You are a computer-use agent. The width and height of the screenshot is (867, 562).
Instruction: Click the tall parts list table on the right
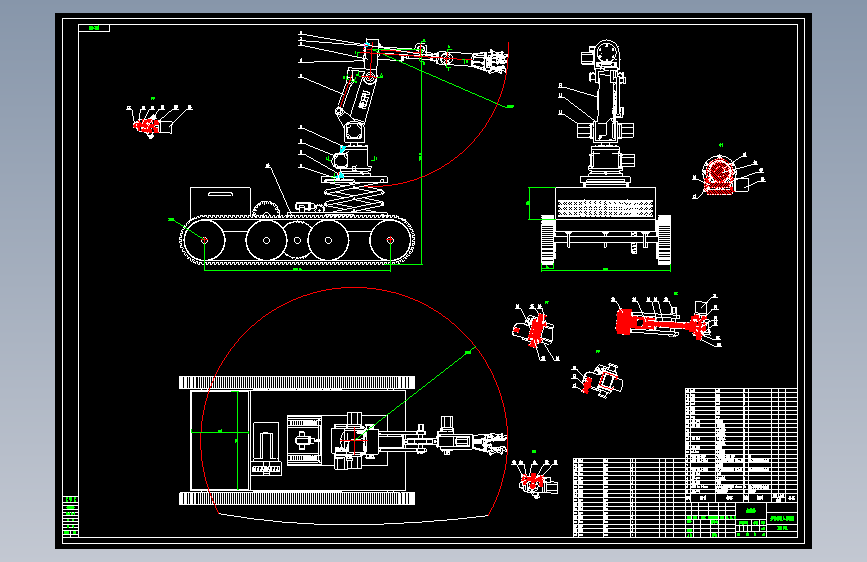[x=741, y=445]
